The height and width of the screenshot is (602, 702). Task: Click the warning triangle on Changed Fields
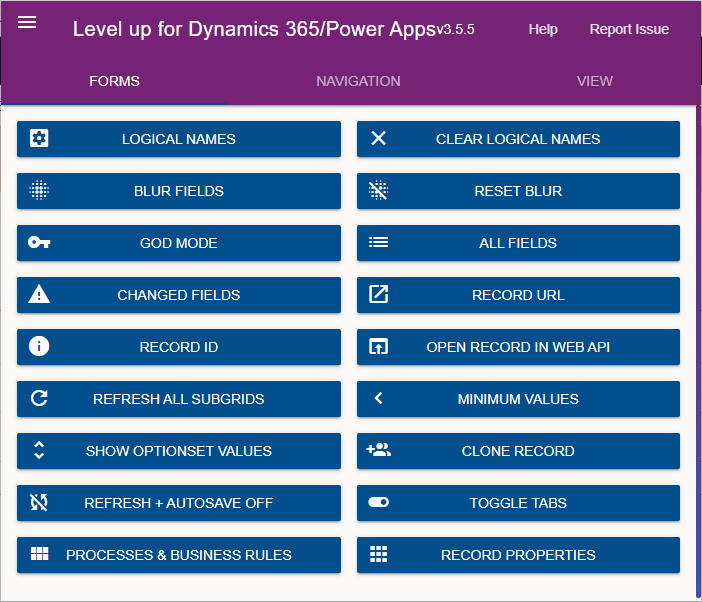[39, 294]
